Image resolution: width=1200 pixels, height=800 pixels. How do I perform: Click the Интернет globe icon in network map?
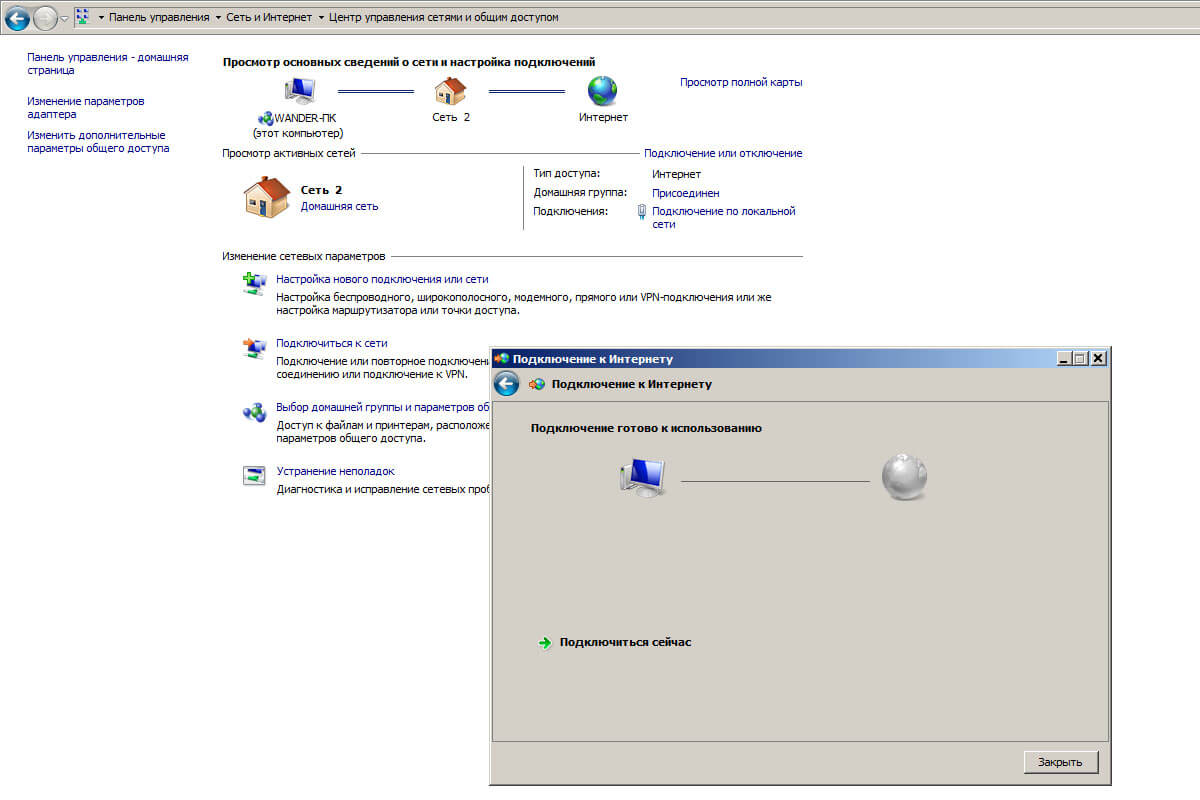(603, 91)
